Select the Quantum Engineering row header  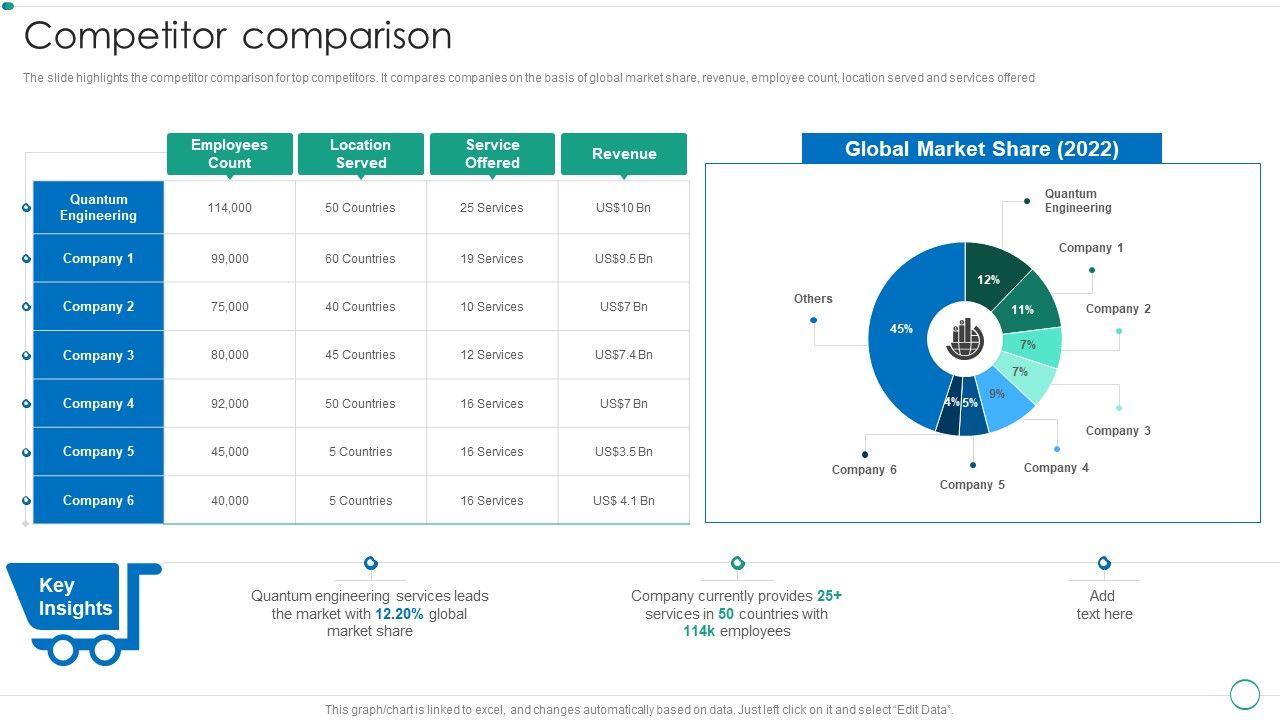[x=98, y=207]
